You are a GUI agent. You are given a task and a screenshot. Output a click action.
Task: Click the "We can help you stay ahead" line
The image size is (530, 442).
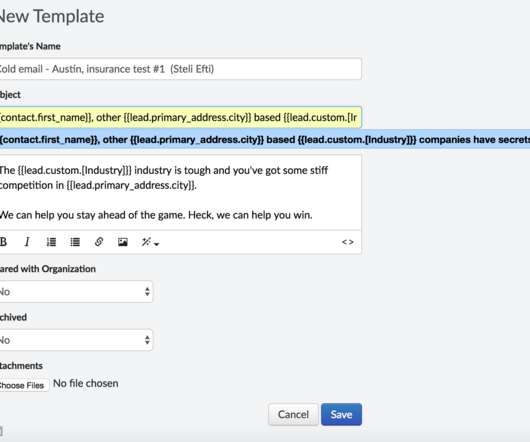click(156, 215)
